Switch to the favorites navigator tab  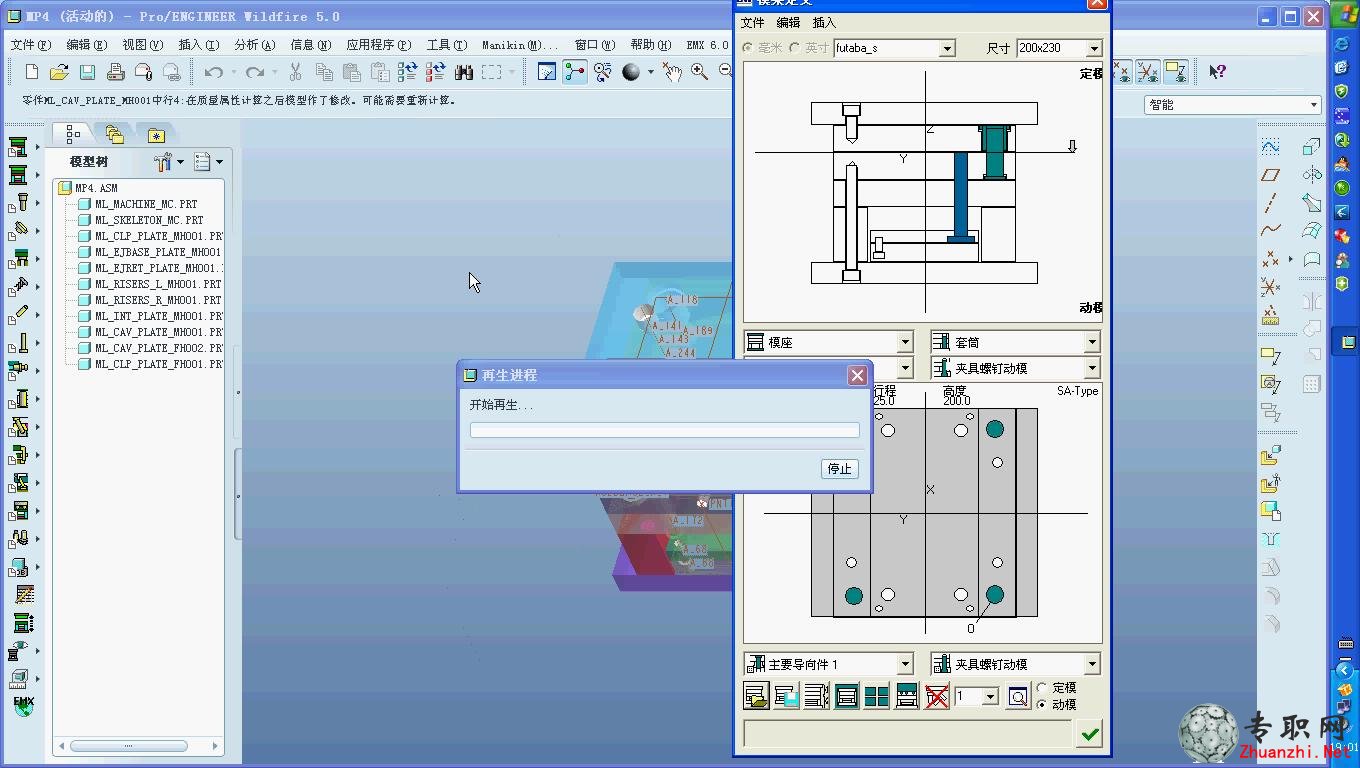(156, 134)
